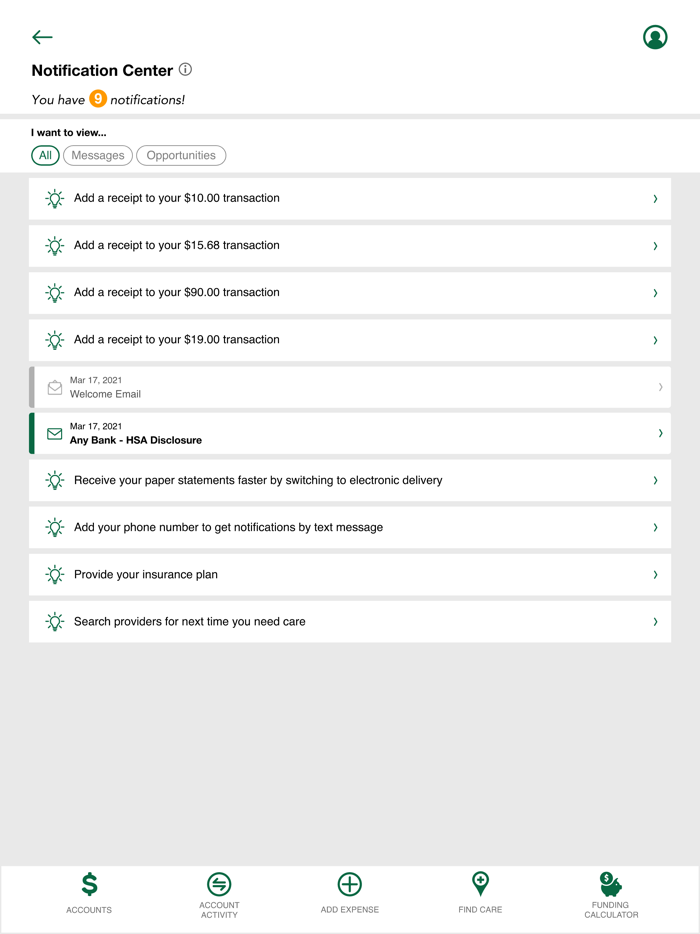Open the text message notifications prompt
This screenshot has width=700, height=934.
(349, 527)
